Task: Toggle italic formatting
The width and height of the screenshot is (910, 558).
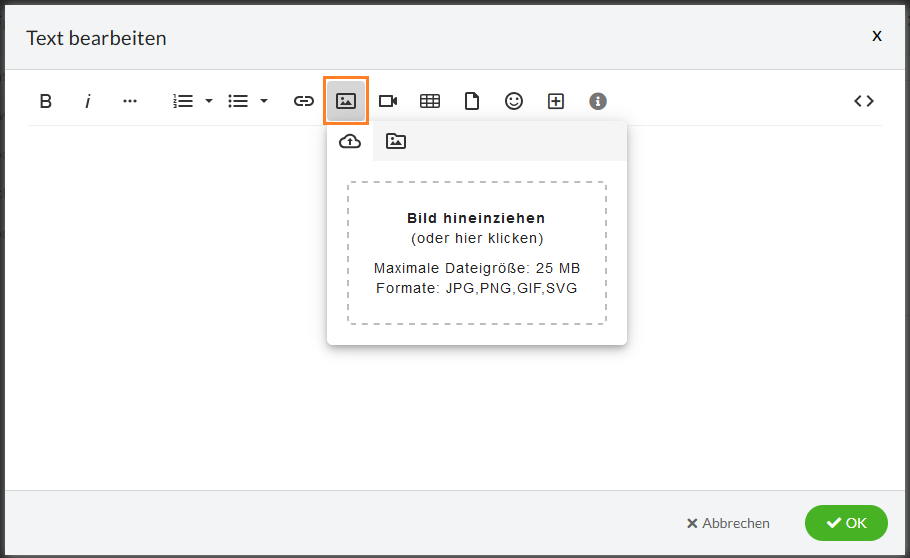Action: [x=88, y=101]
